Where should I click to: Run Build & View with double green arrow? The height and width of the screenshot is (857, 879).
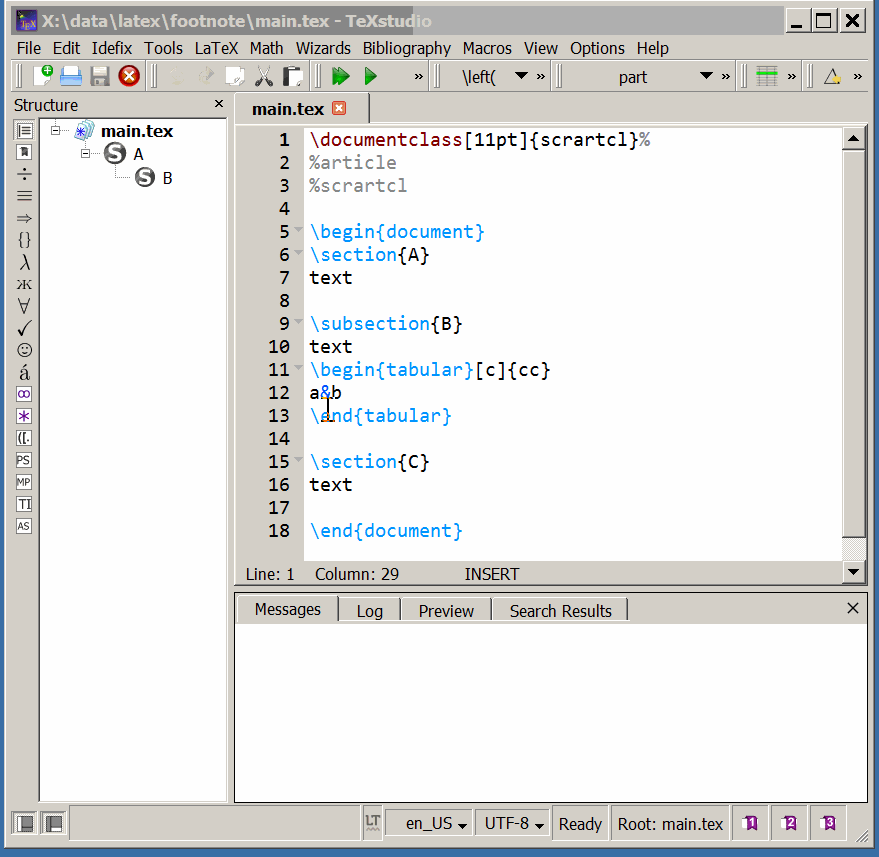[x=340, y=75]
